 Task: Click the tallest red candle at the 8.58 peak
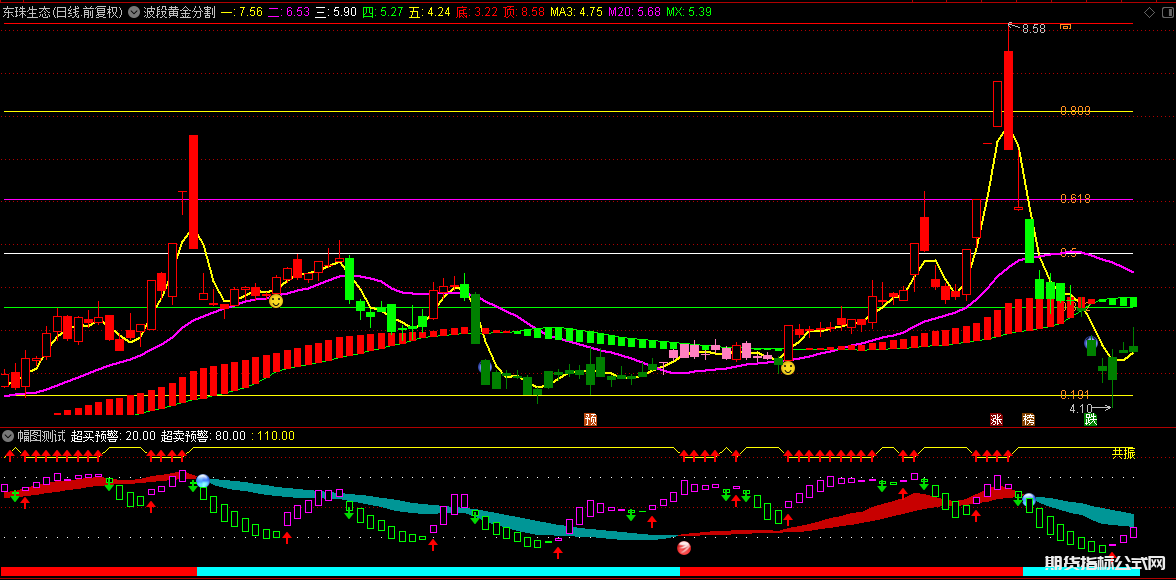point(1009,100)
